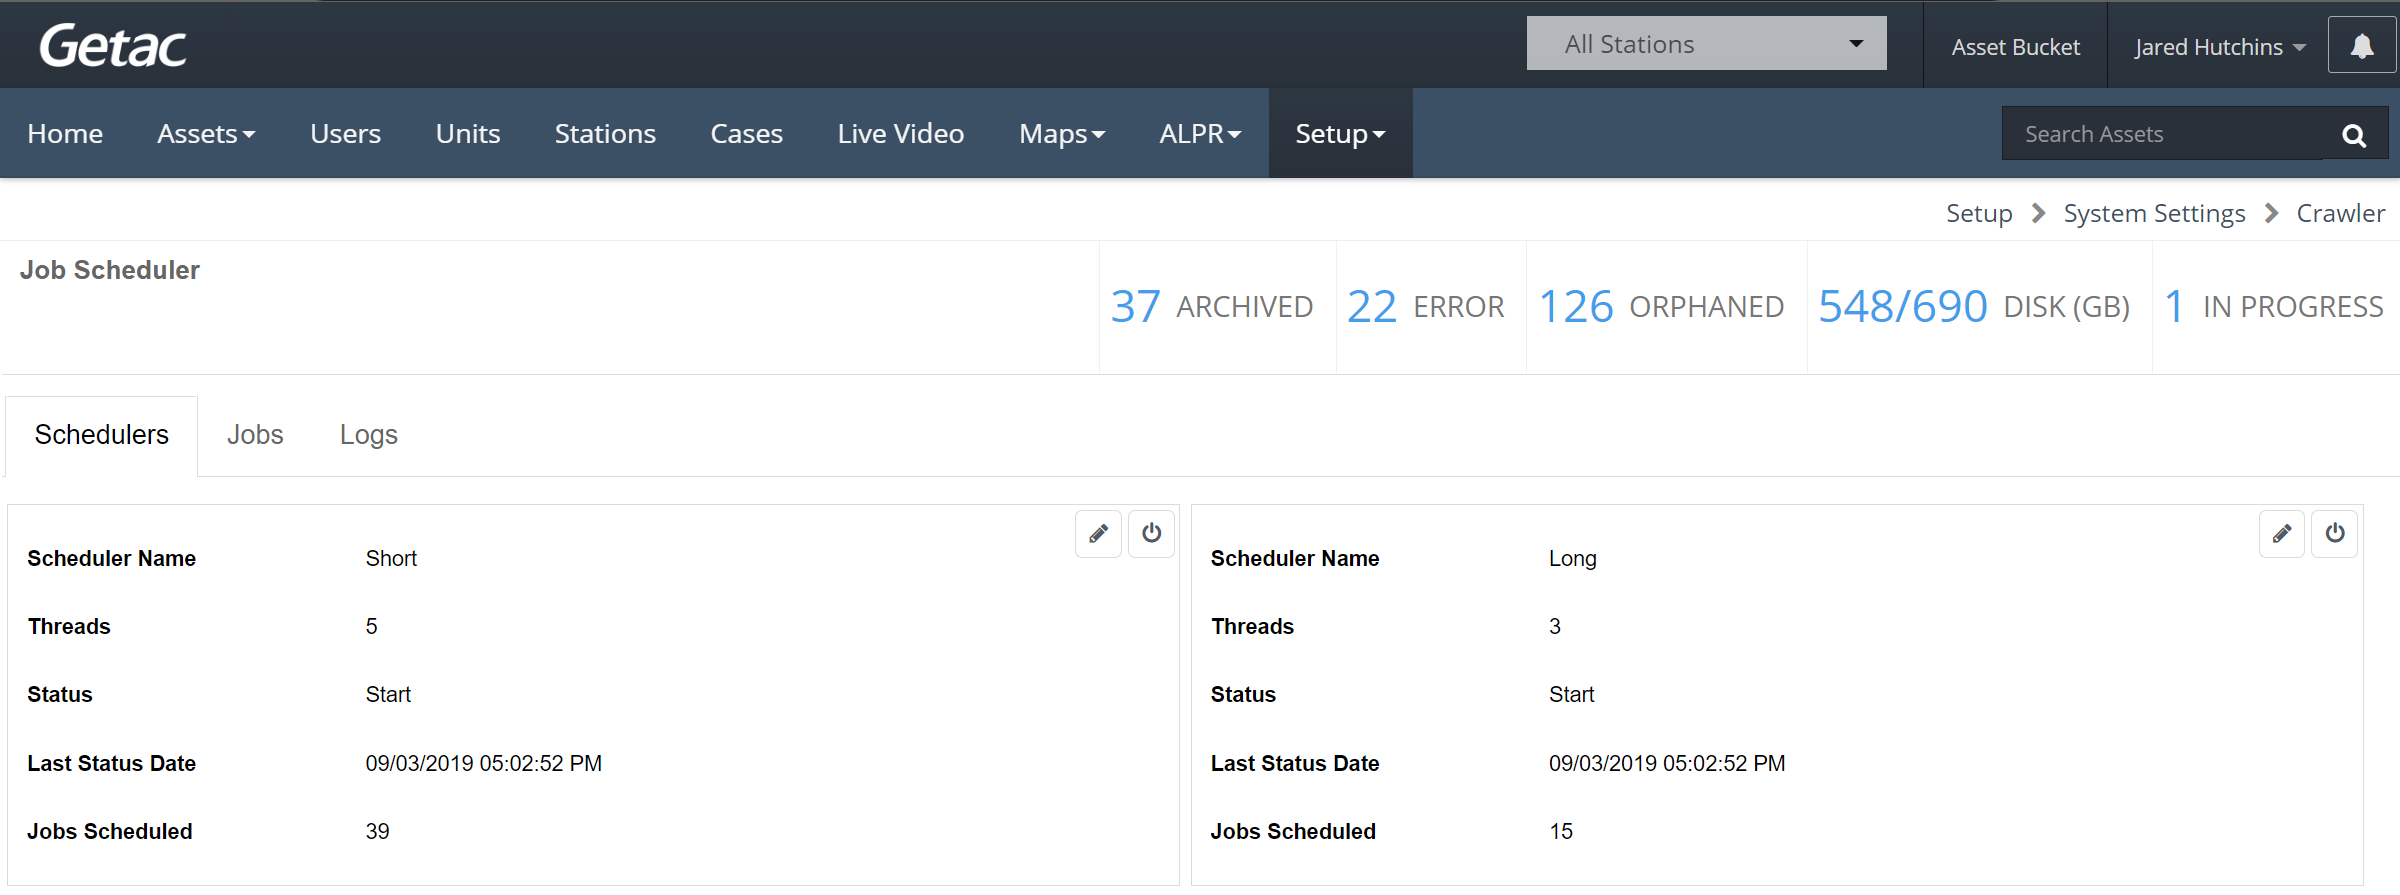Click the Setup breadcrumb
The height and width of the screenshot is (895, 2400).
[1979, 214]
